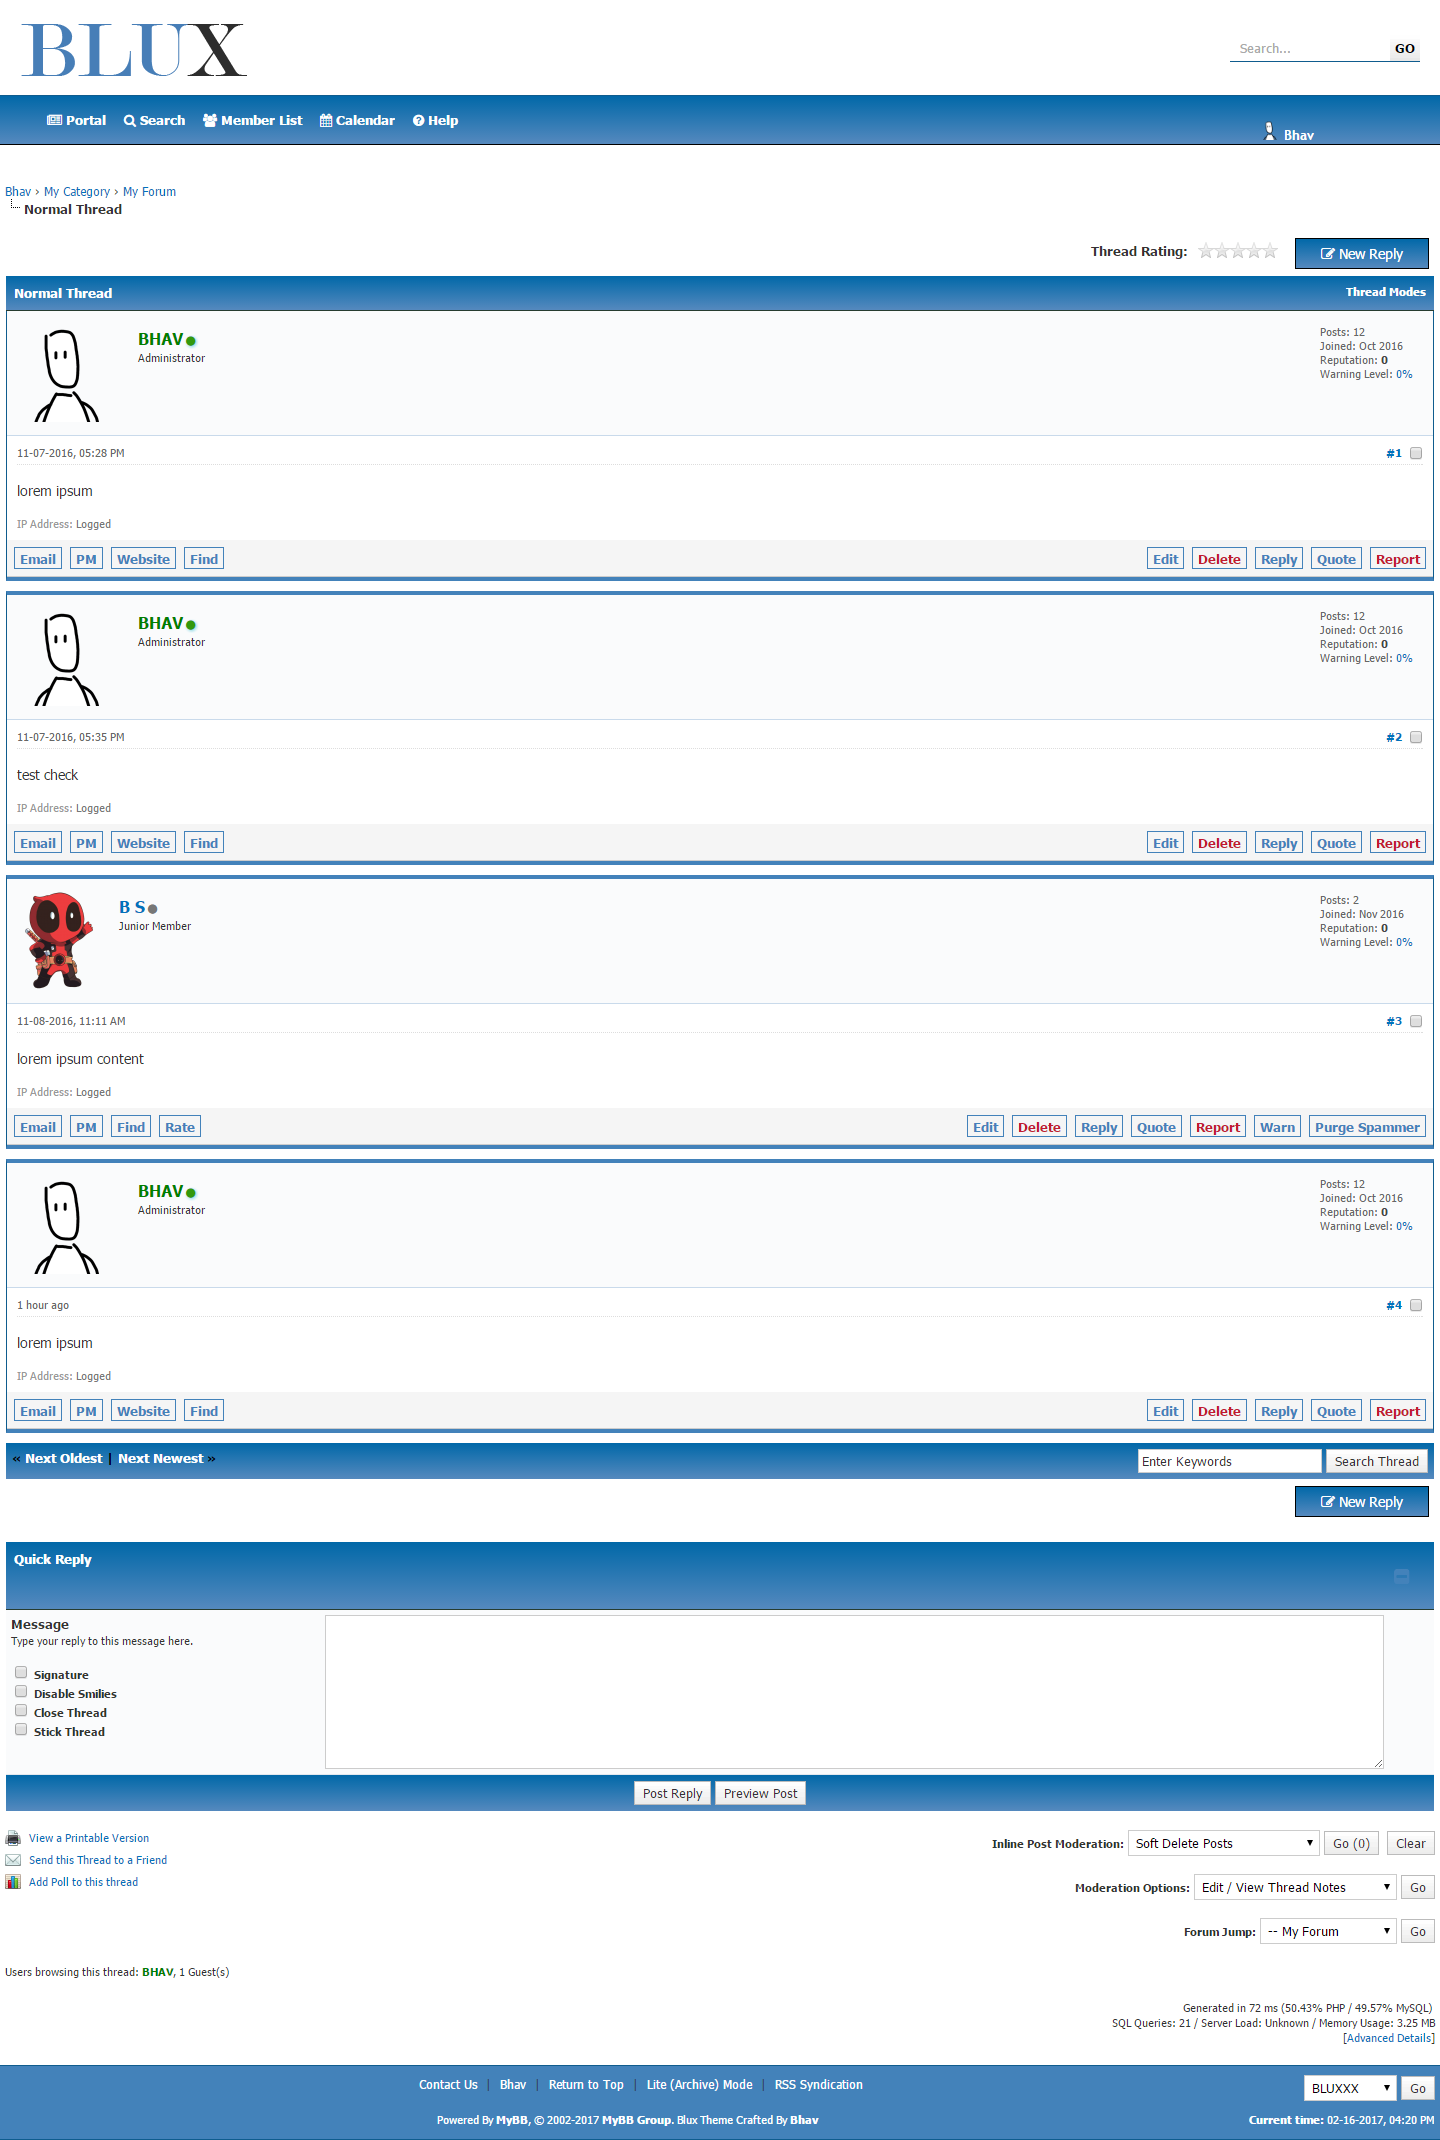
Task: Click My Forum breadcrumb link
Action: tap(149, 192)
